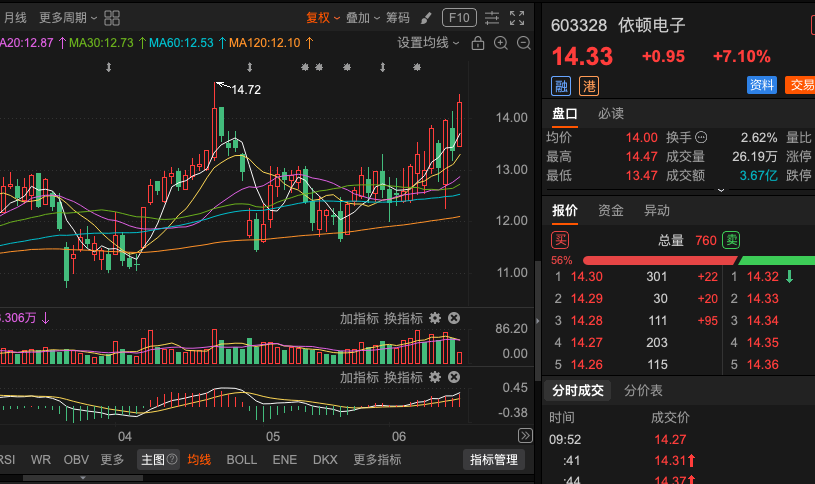Select WR indicator tab

(41, 460)
